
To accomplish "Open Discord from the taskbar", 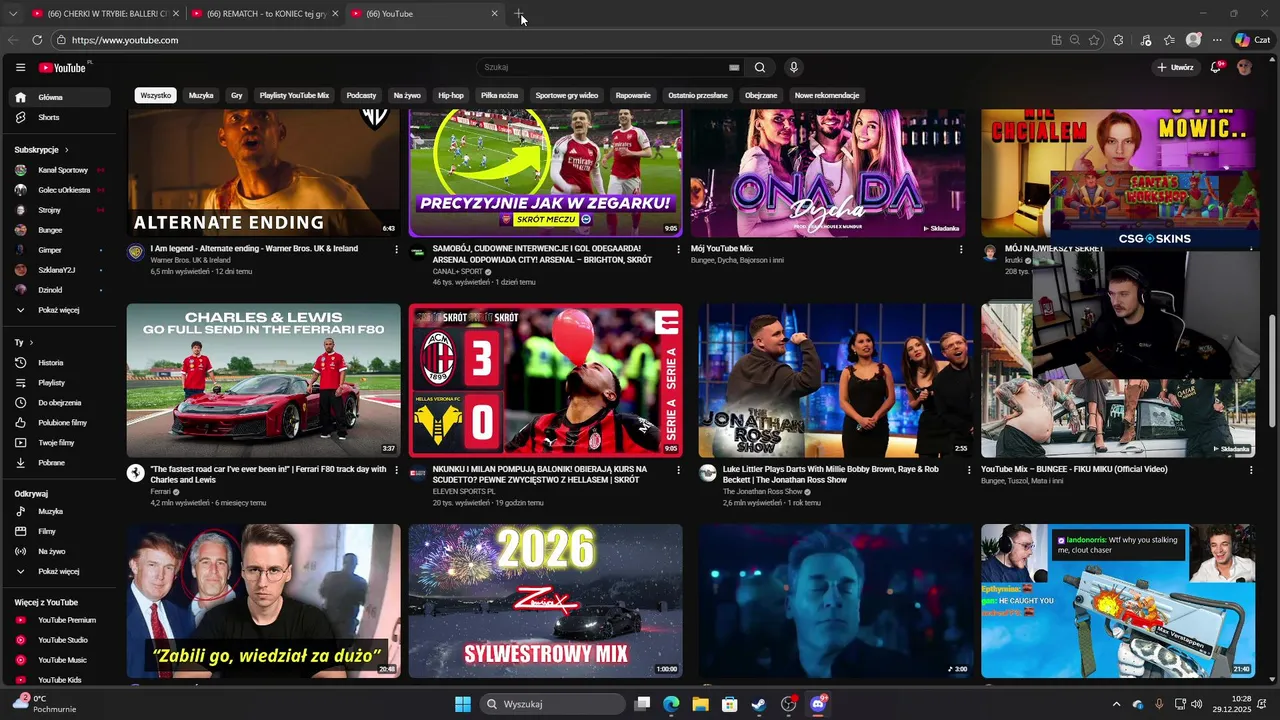I will click(x=818, y=704).
